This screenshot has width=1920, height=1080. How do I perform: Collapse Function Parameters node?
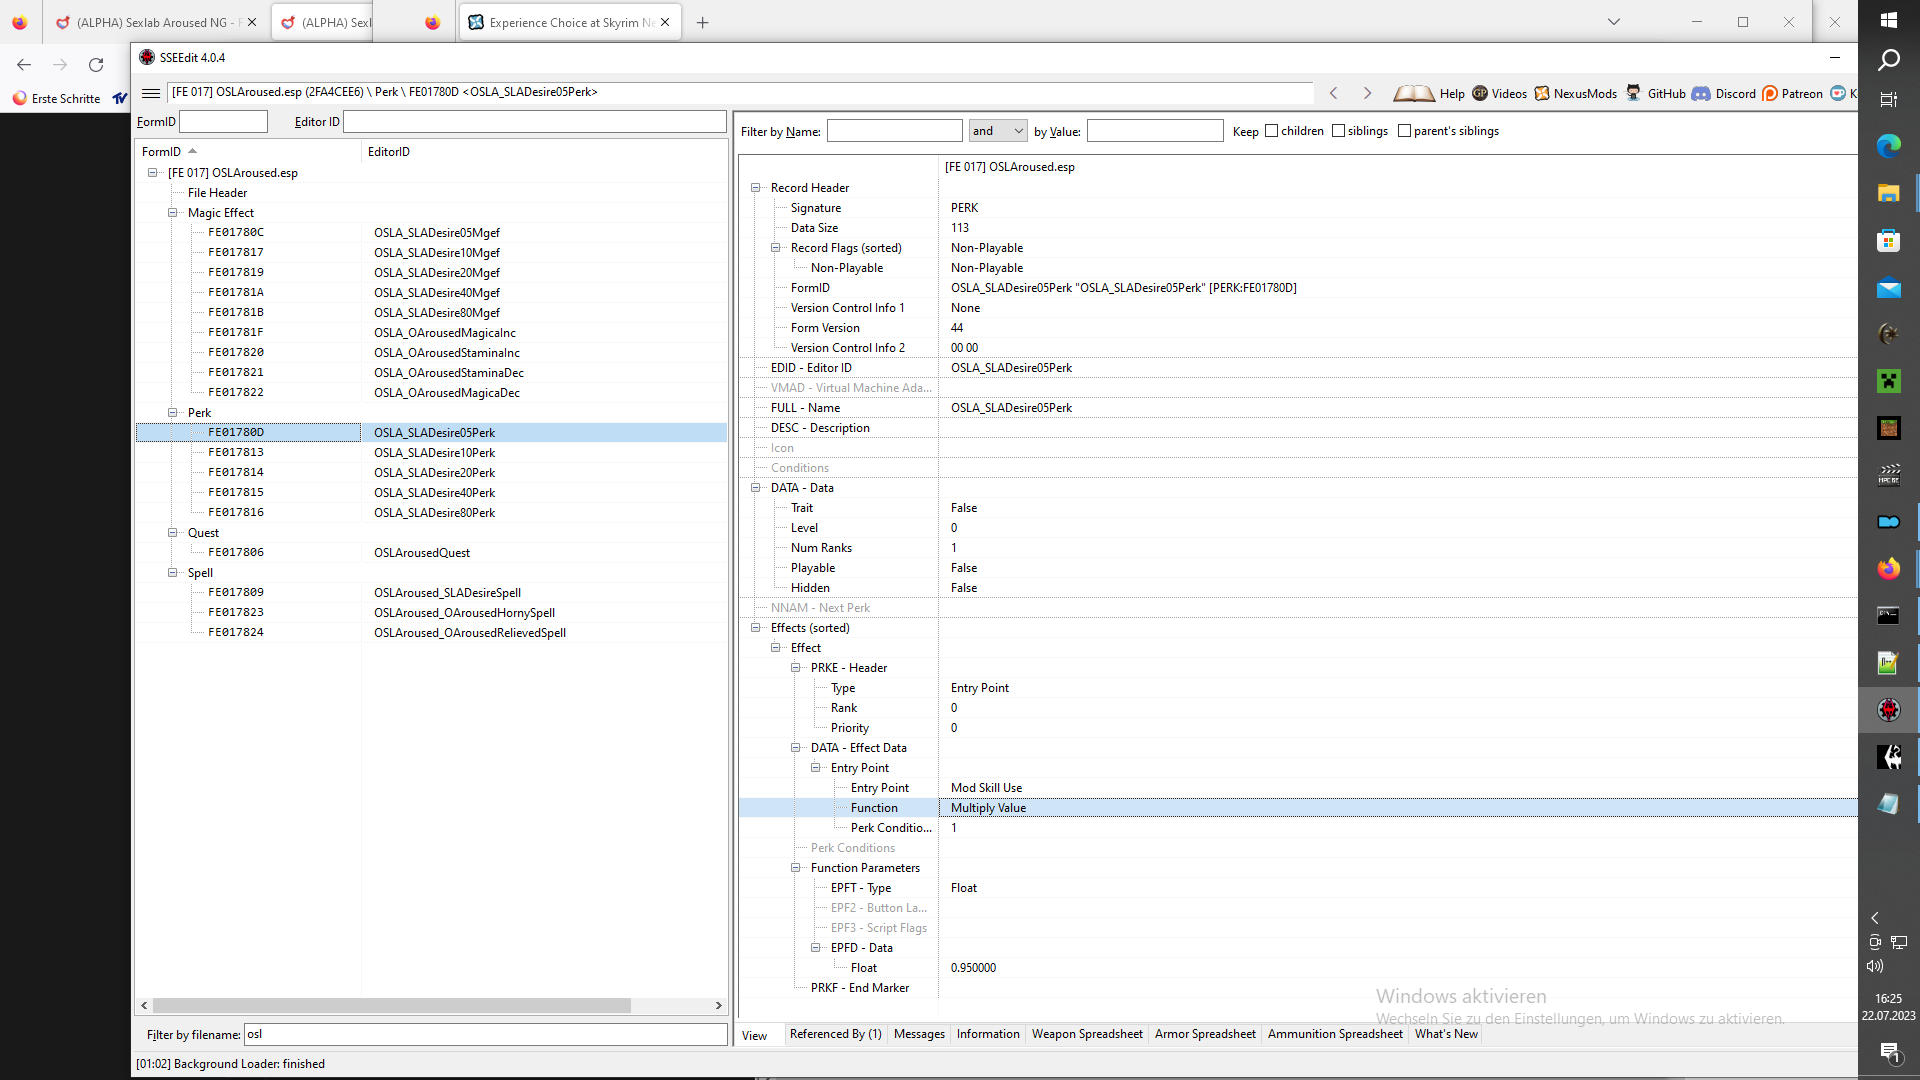tap(796, 867)
